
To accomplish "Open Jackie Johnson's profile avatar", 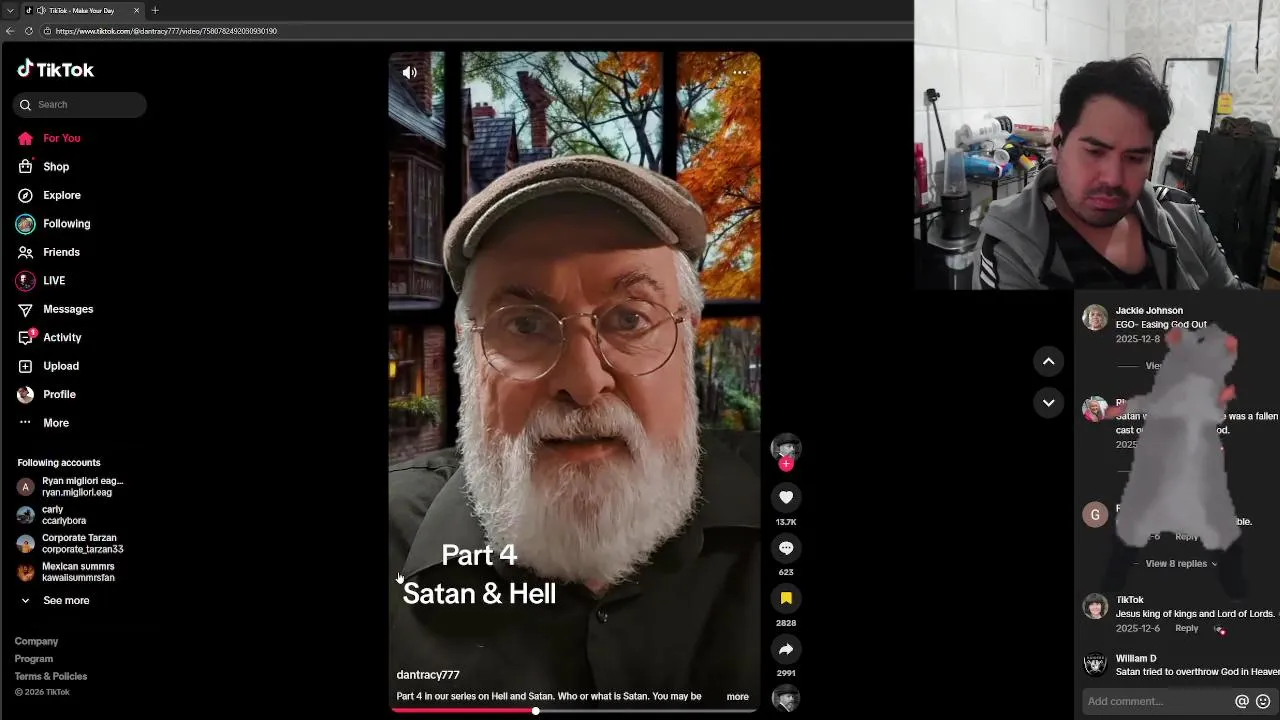I will (1095, 317).
